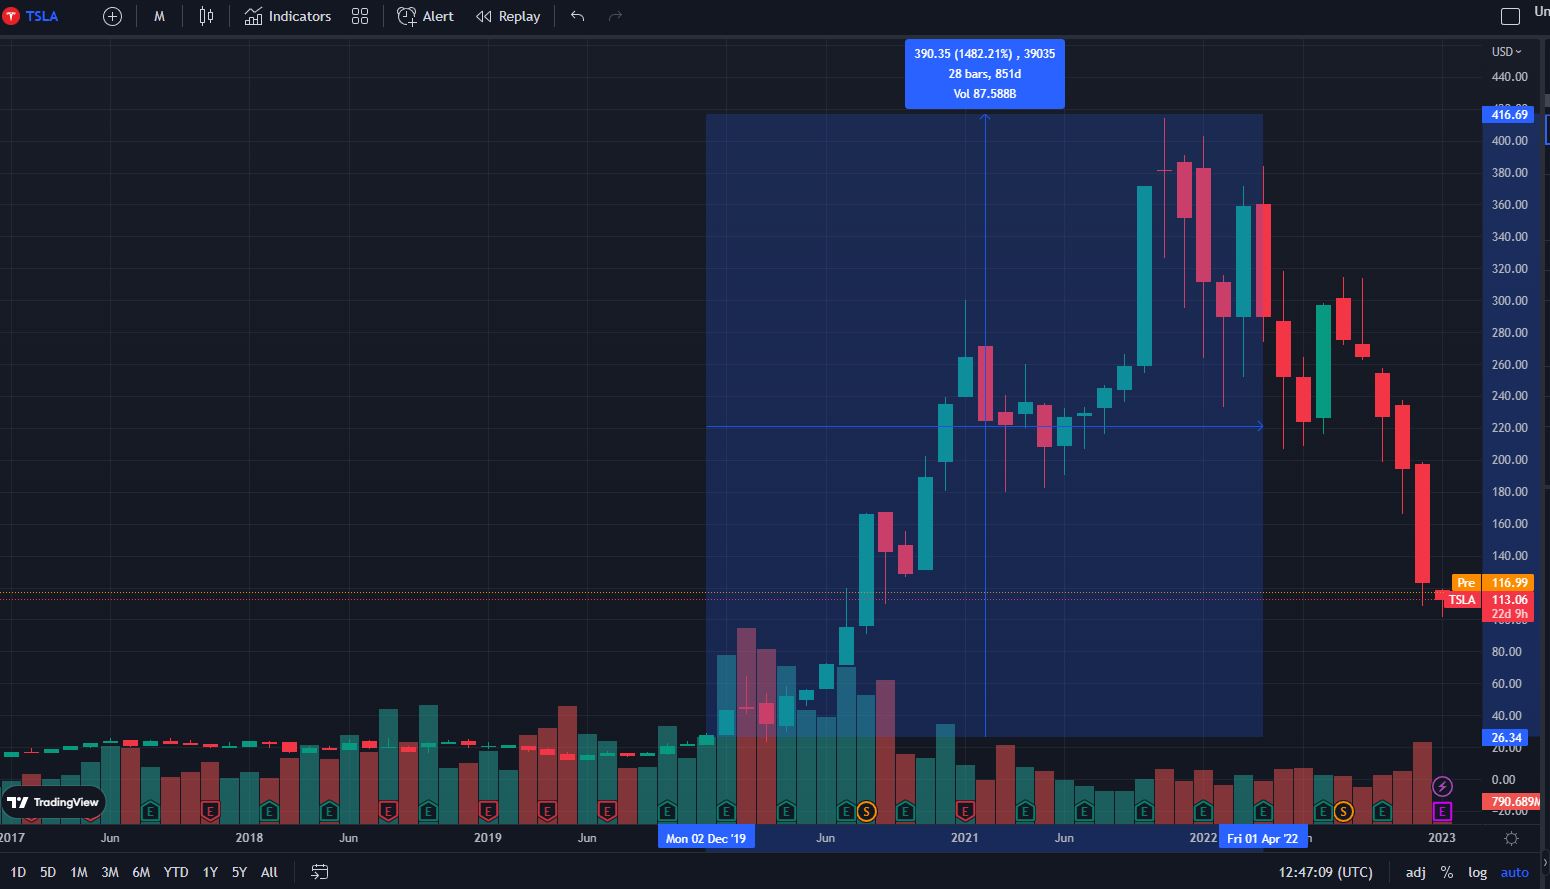Toggle the auto scale option

click(x=1515, y=872)
